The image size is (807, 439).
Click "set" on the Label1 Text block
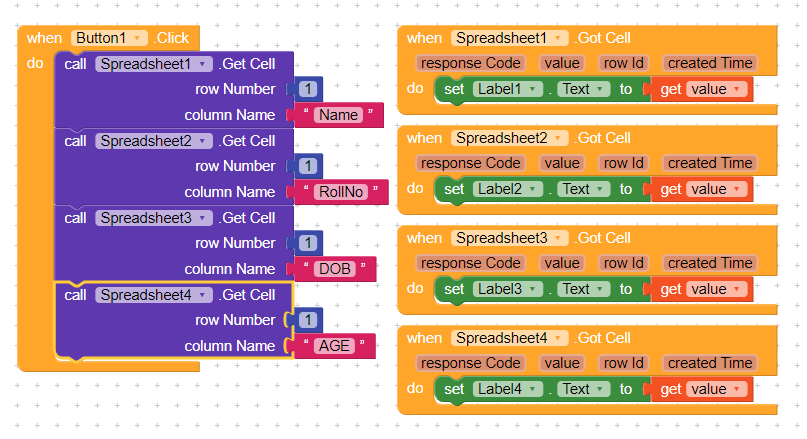click(x=454, y=89)
